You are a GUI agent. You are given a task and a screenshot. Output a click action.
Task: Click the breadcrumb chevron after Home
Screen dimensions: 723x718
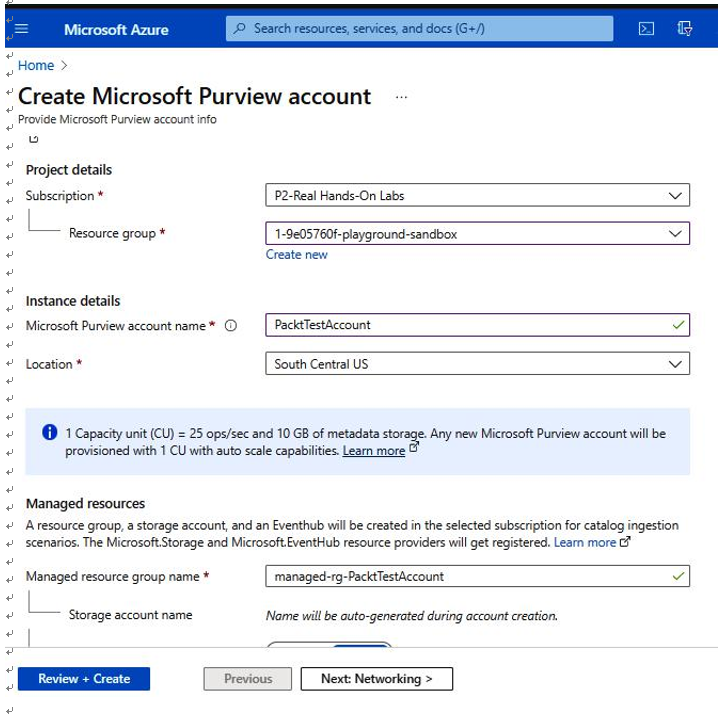click(64, 65)
